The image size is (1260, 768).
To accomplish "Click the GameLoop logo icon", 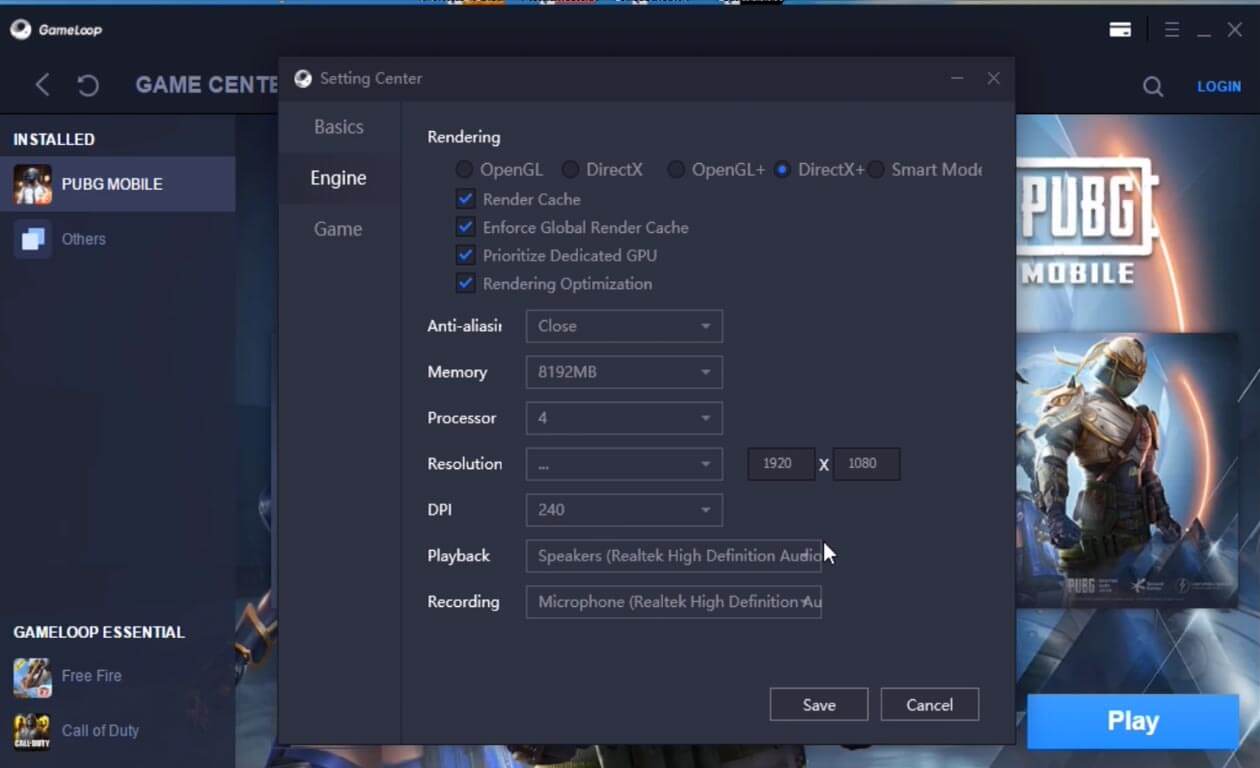I will click(21, 30).
